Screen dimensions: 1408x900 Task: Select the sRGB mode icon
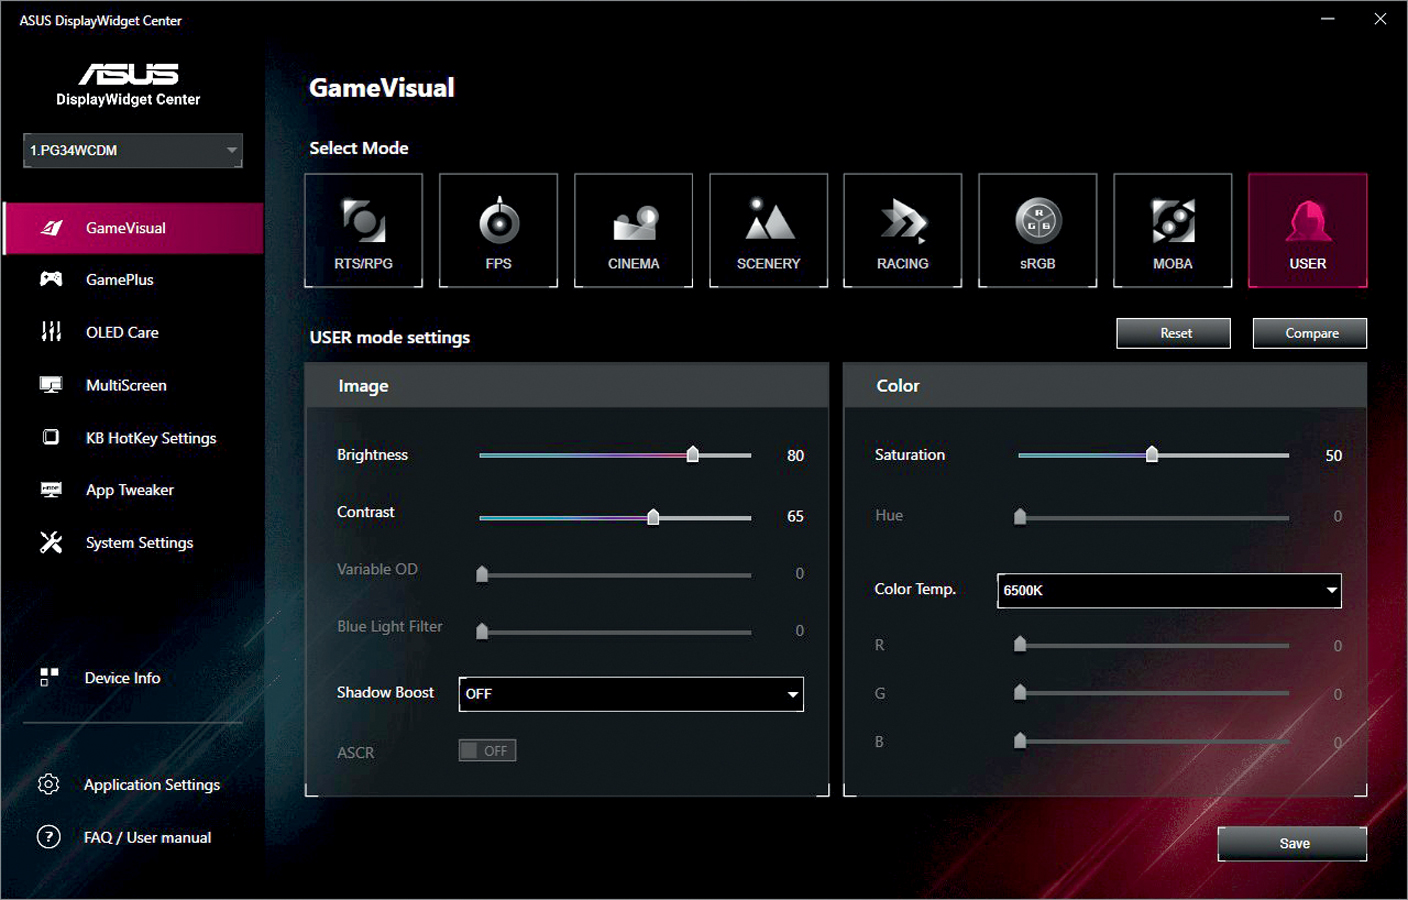point(1037,230)
